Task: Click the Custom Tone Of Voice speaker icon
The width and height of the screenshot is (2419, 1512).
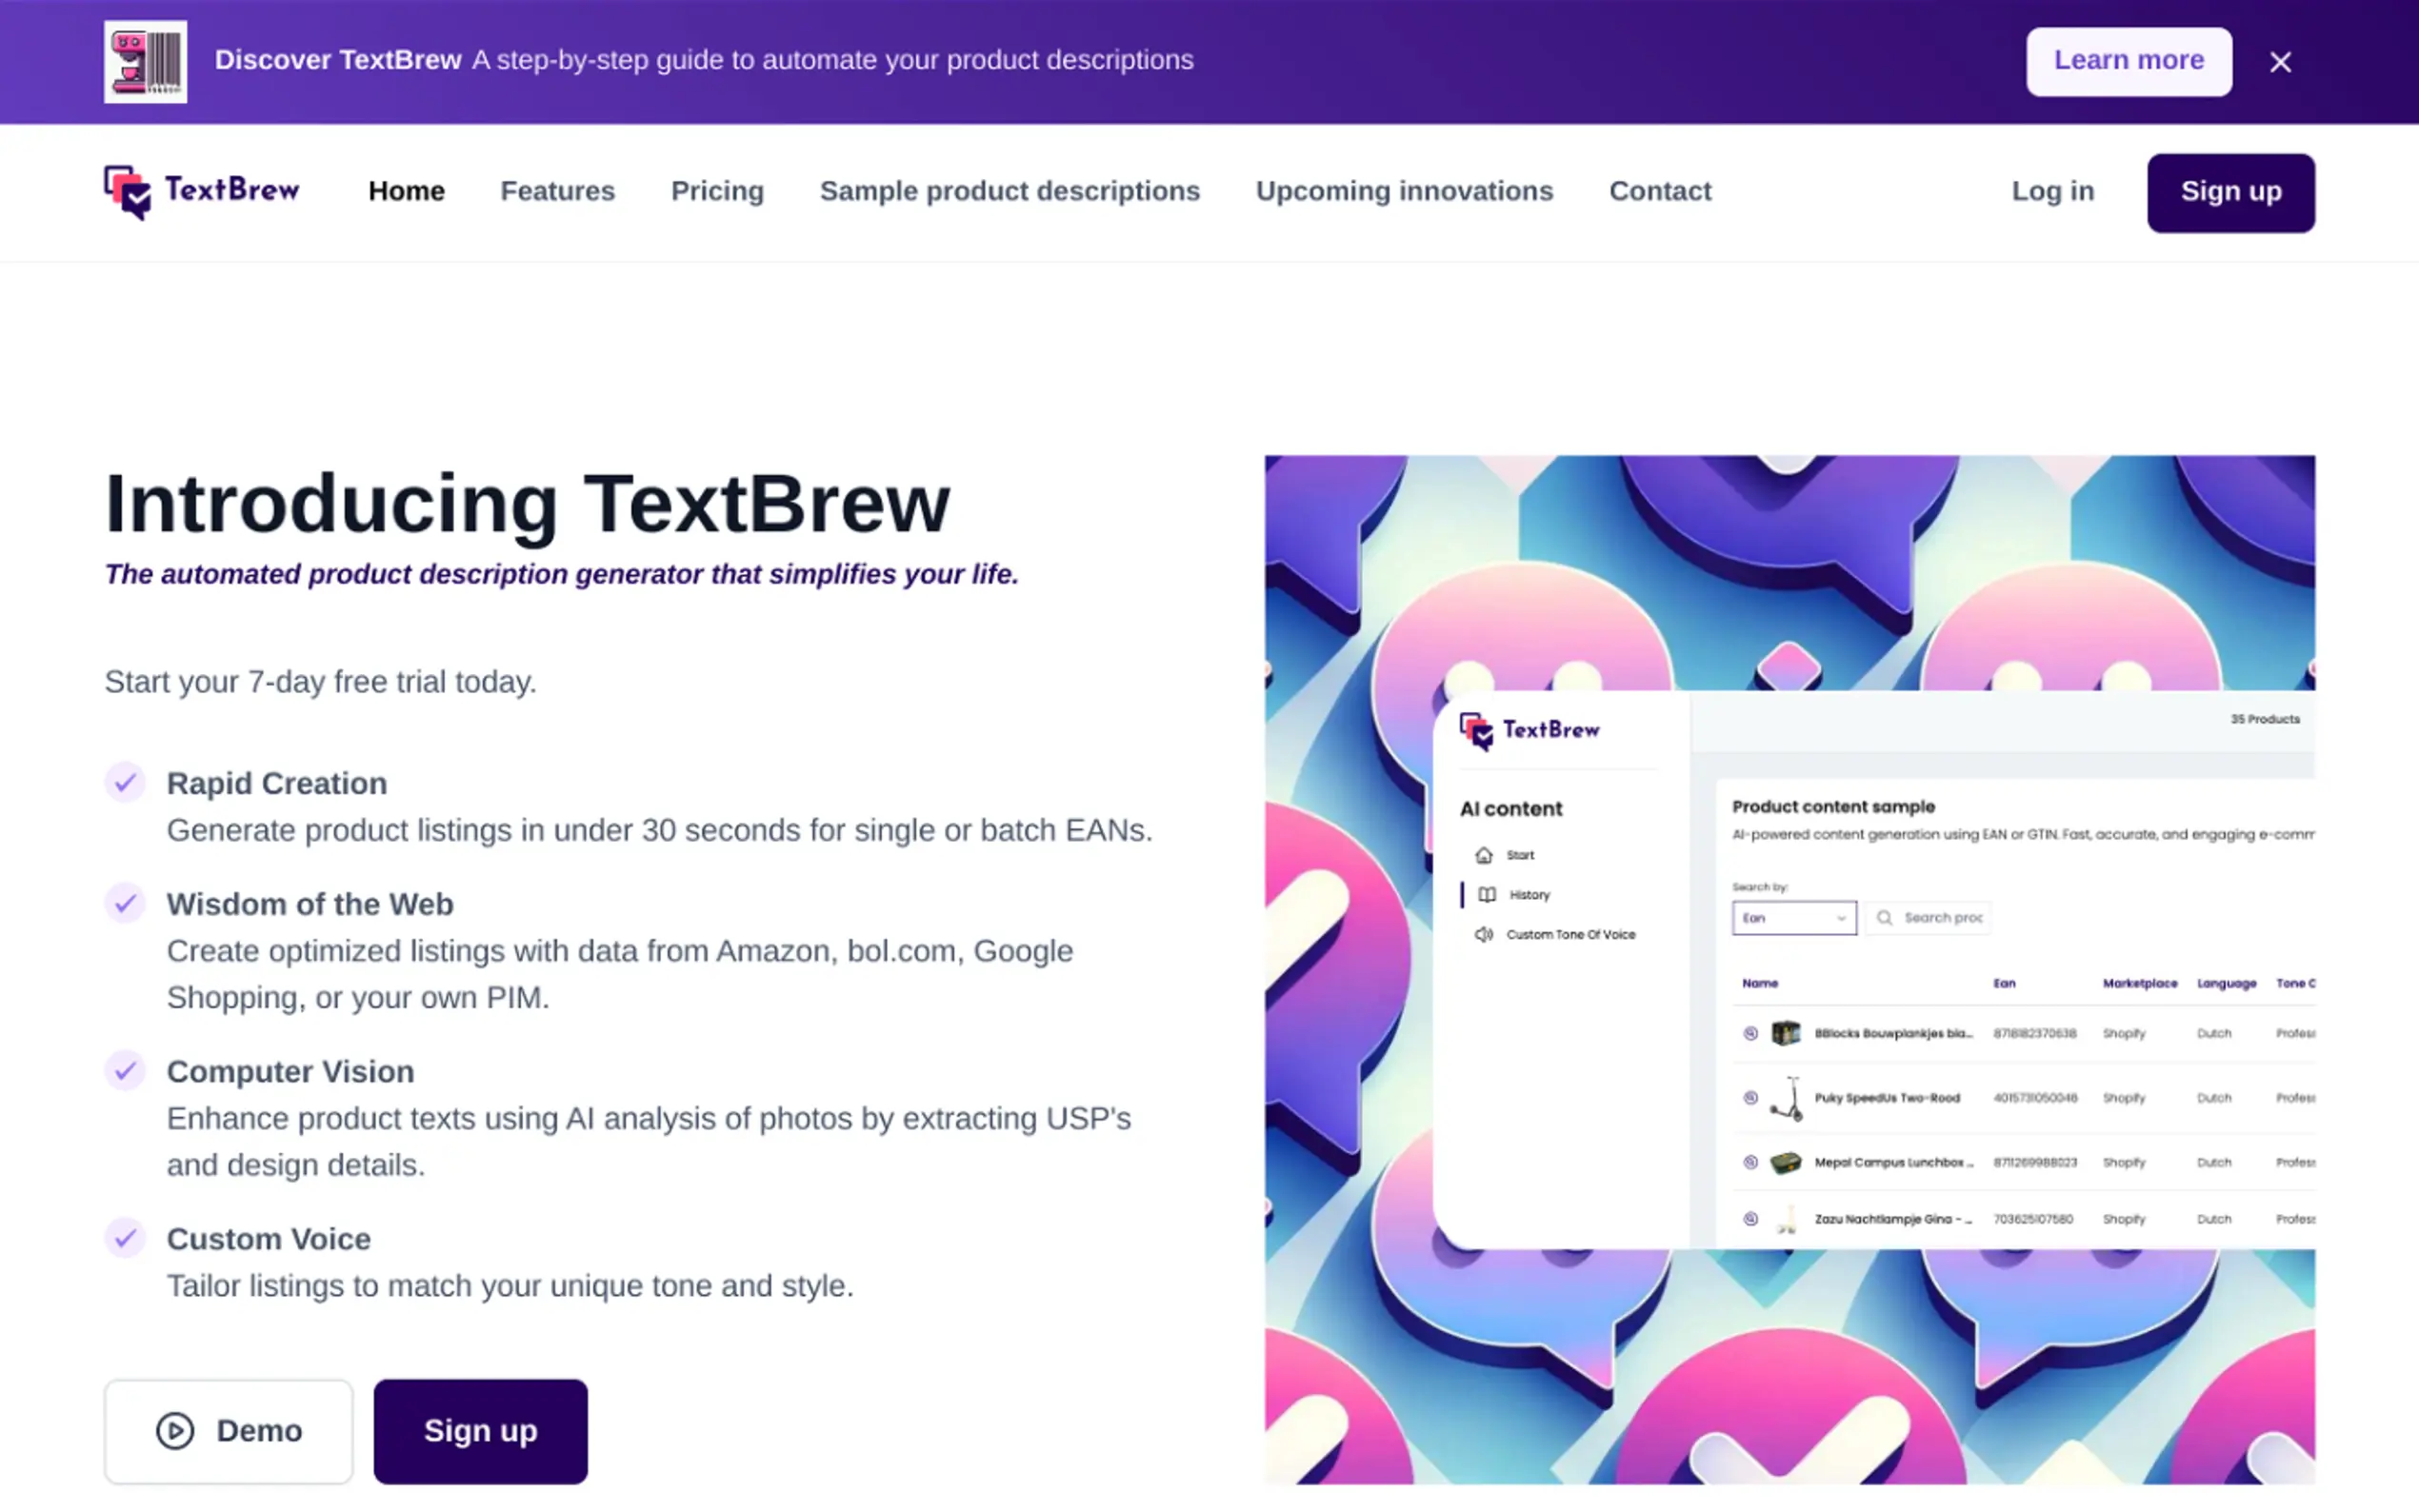Action: pos(1483,934)
